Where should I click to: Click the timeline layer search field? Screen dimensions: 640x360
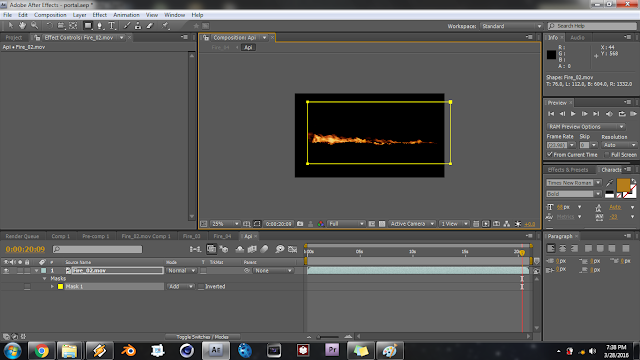[98, 249]
